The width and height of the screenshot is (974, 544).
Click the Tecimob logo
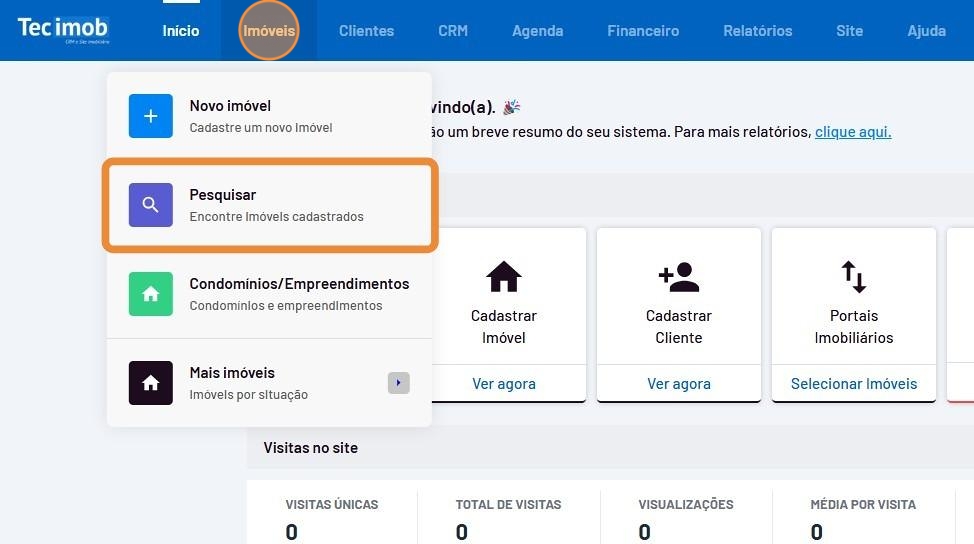pyautogui.click(x=62, y=30)
